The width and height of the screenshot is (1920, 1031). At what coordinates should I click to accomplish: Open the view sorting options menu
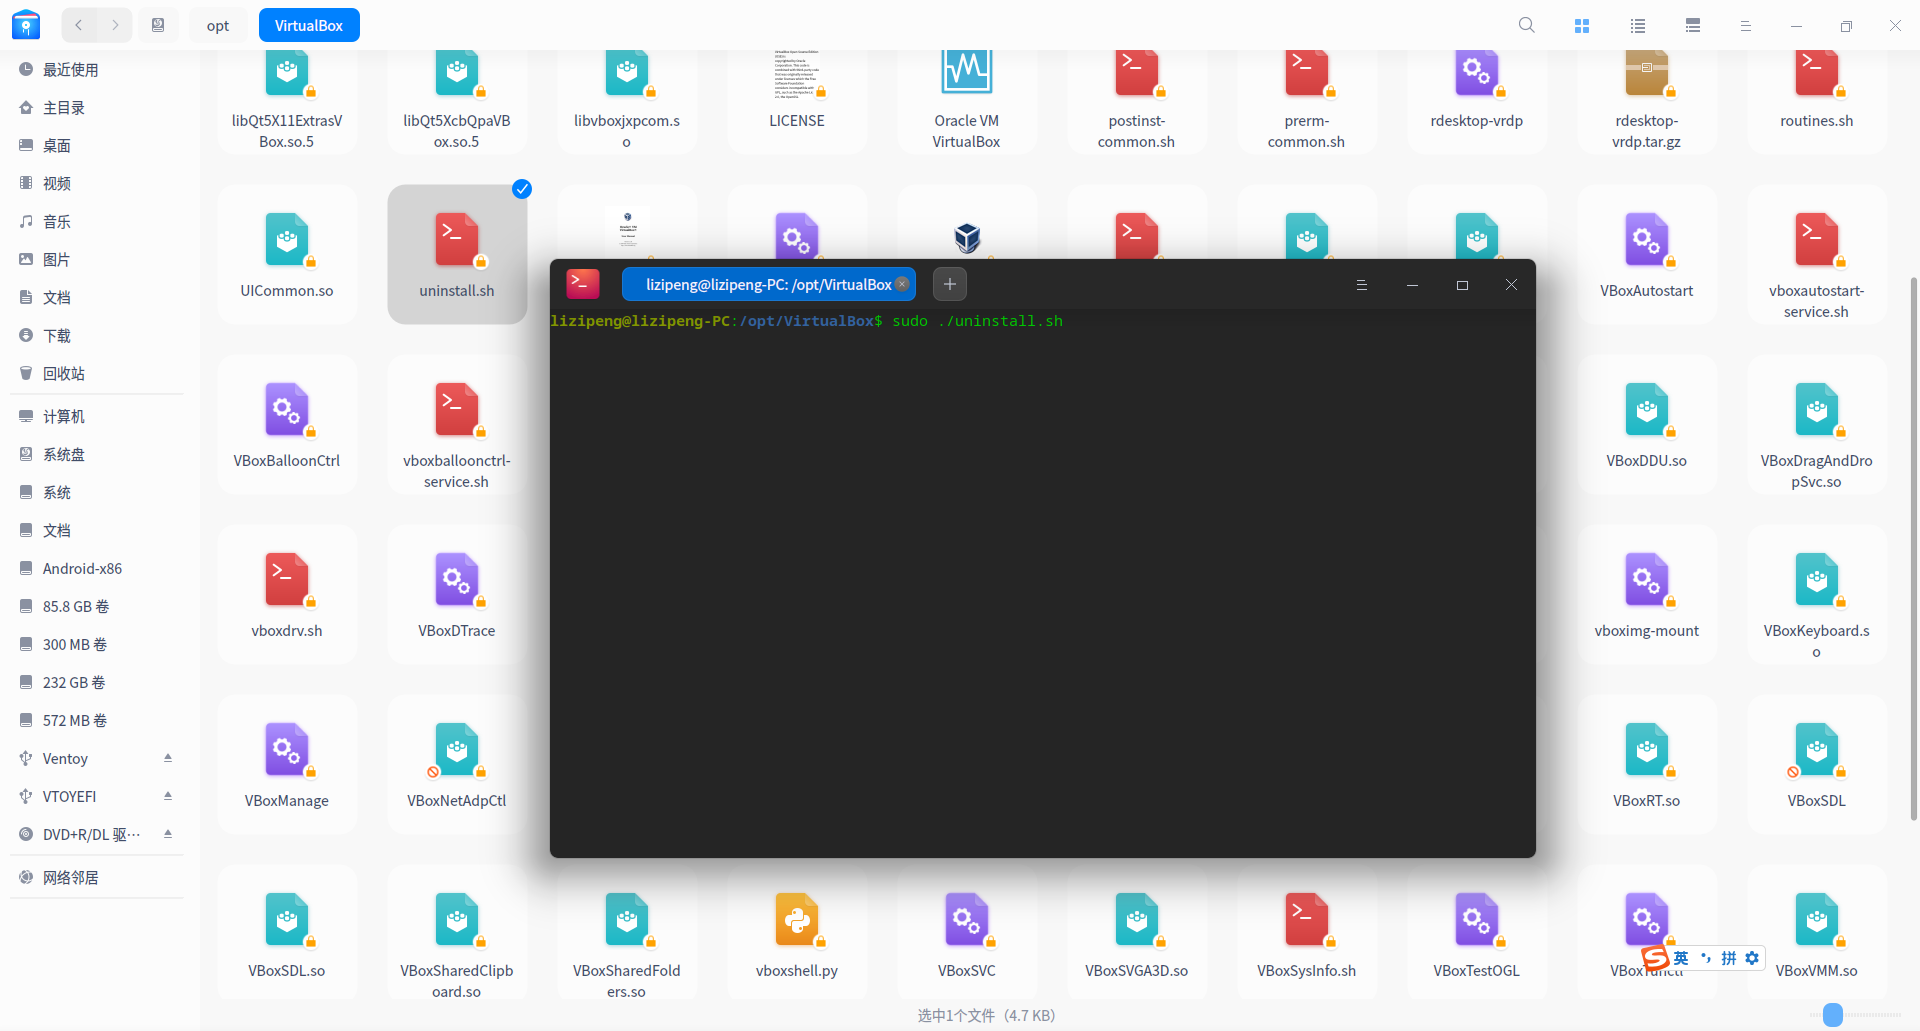1745,25
